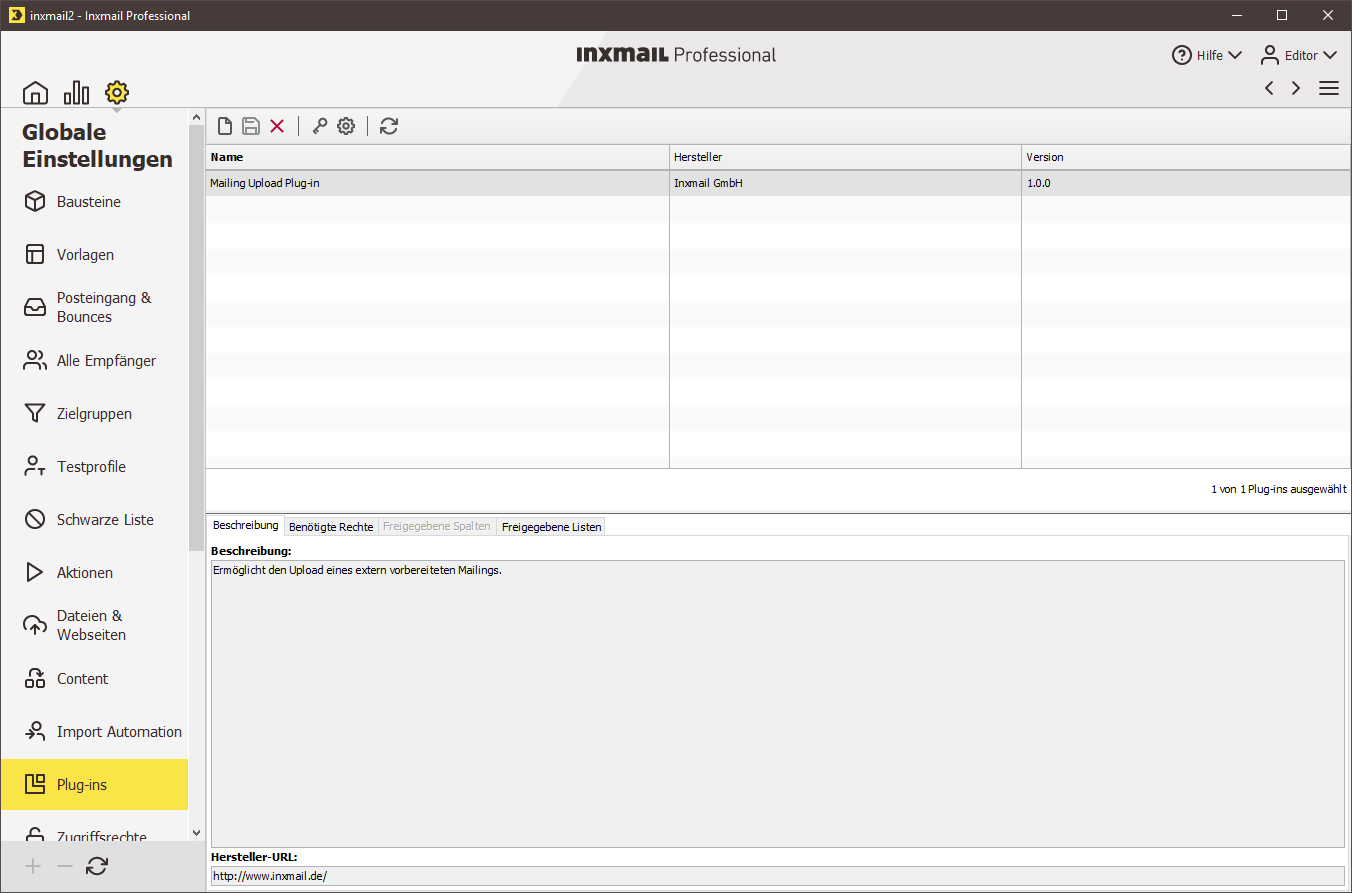This screenshot has height=893, width=1352.
Task: Click the Dateien cloud upload icon
Action: point(35,625)
